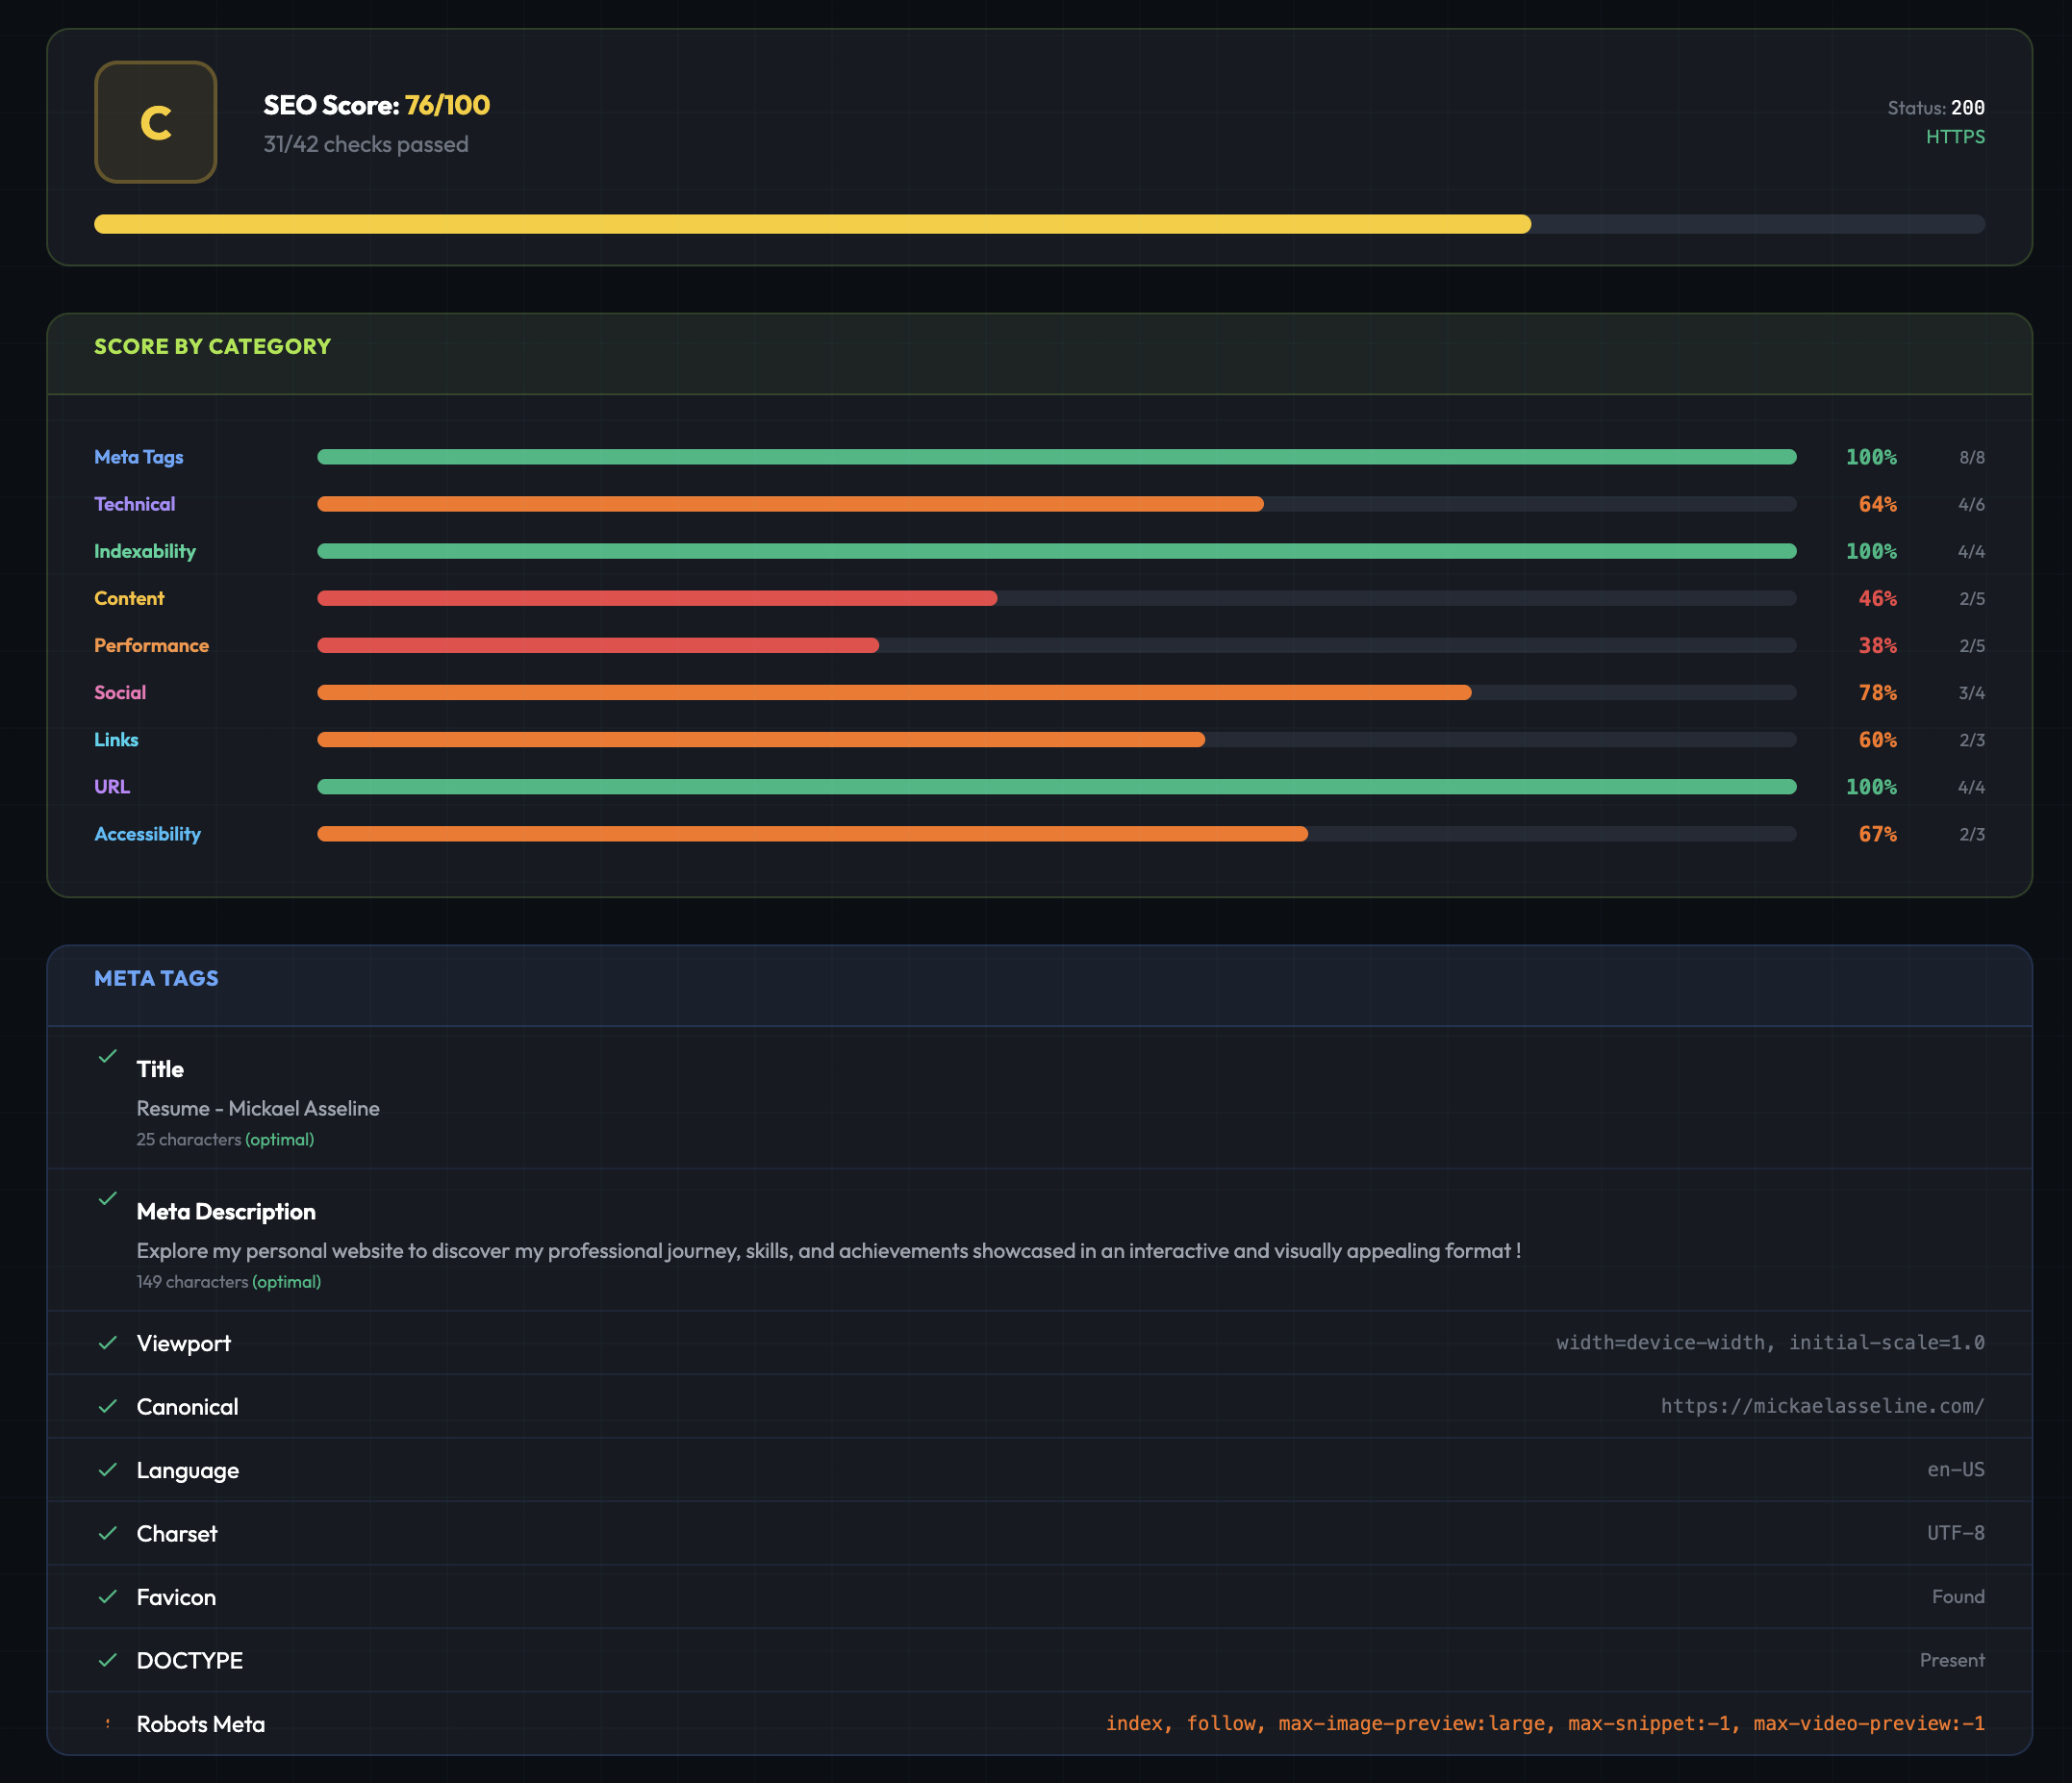Click the checkmark next to Meta Description
Viewport: 2072px width, 1783px height.
point(108,1198)
